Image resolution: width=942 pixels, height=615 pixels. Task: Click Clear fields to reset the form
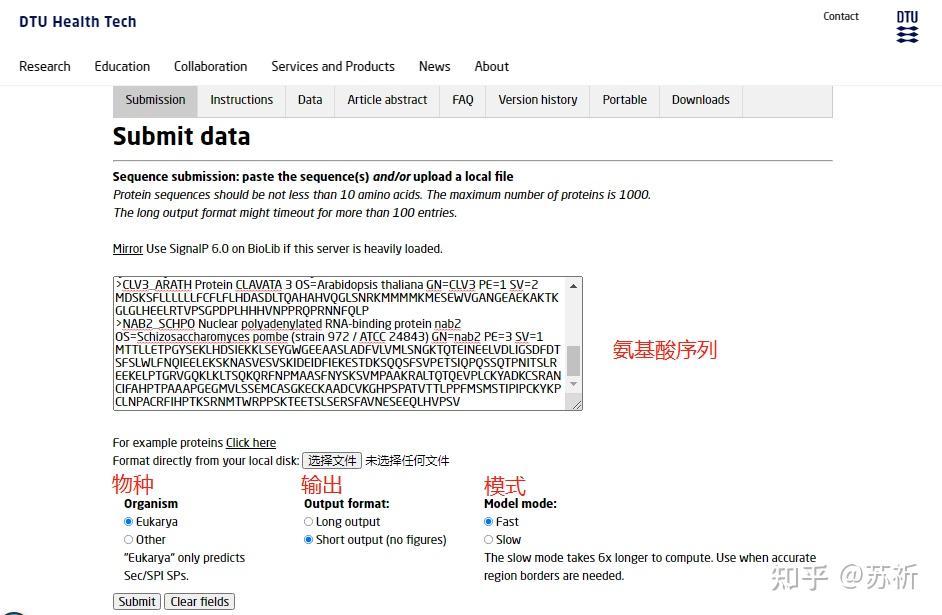pyautogui.click(x=199, y=601)
